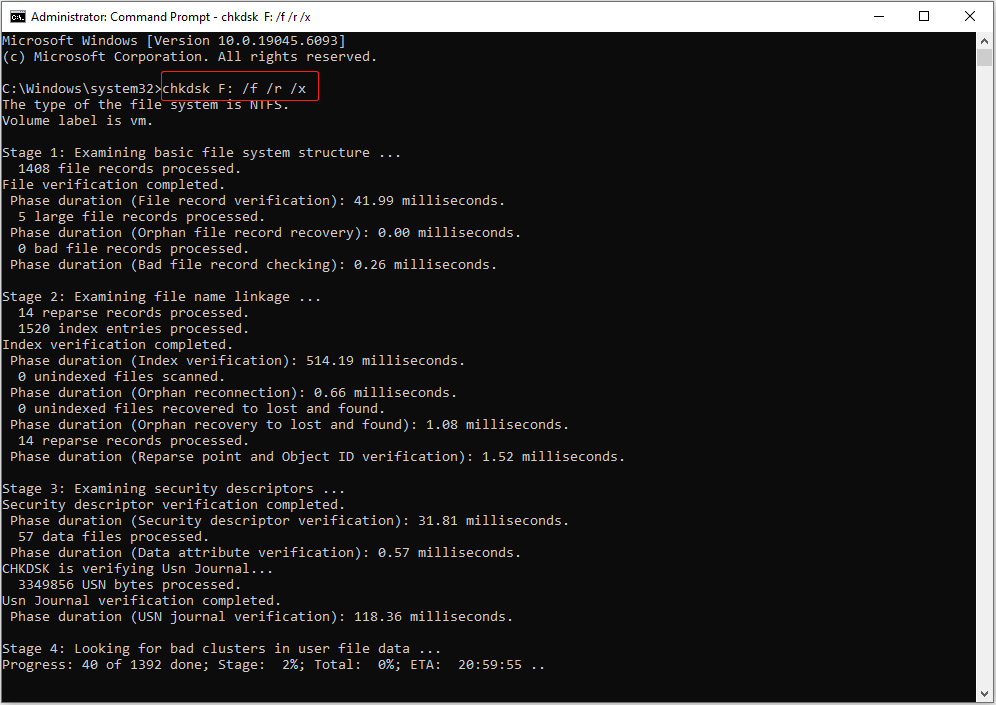Screen dimensions: 996x705
Task: Click the Progress percentage status line
Action: pyautogui.click(x=270, y=664)
